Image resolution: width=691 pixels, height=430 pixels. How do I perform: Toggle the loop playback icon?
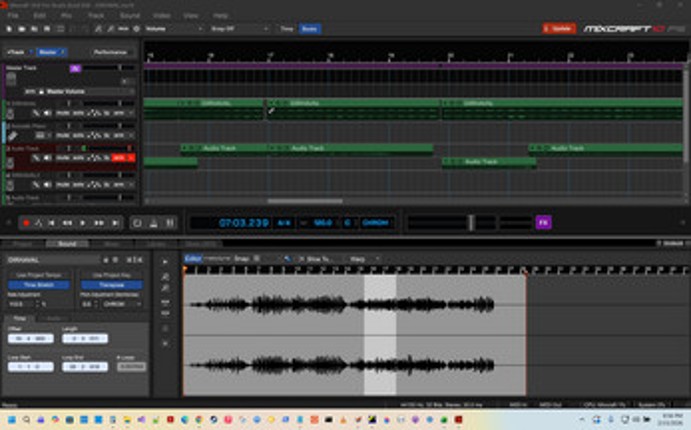point(138,223)
